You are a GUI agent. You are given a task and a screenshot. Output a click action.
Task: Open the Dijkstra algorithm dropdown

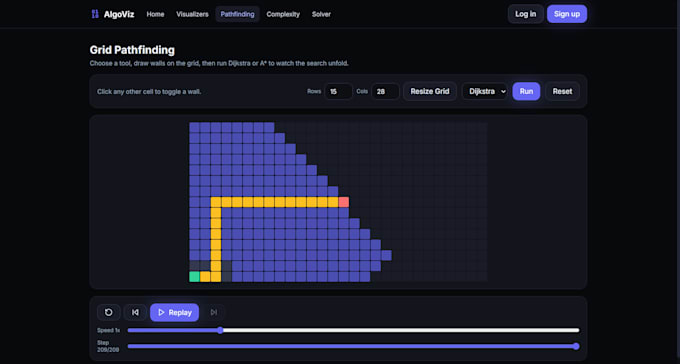pos(484,91)
